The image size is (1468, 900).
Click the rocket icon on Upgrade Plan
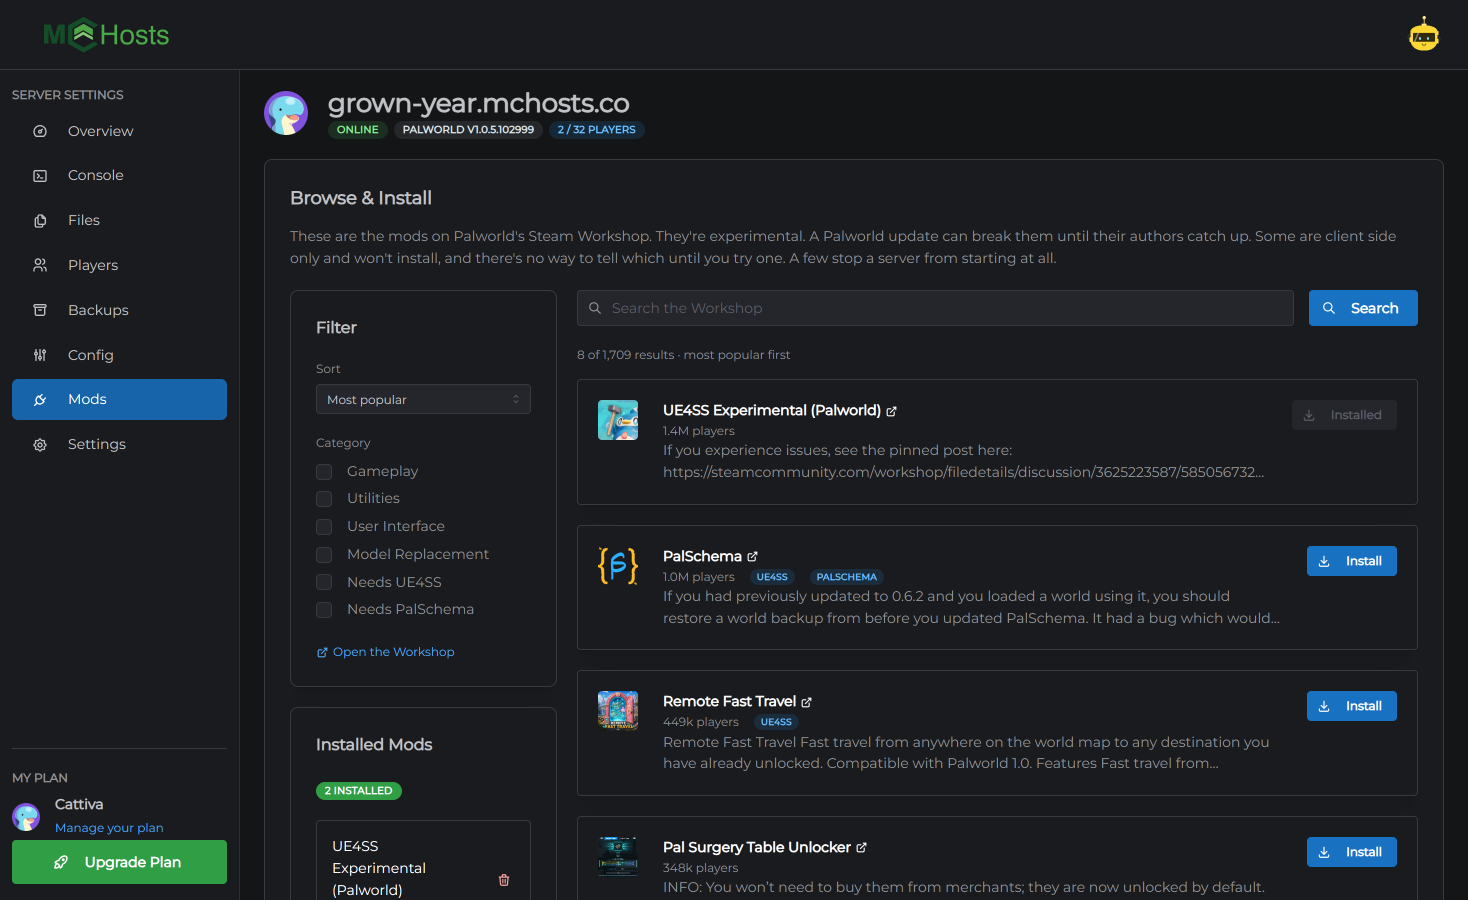pyautogui.click(x=61, y=862)
